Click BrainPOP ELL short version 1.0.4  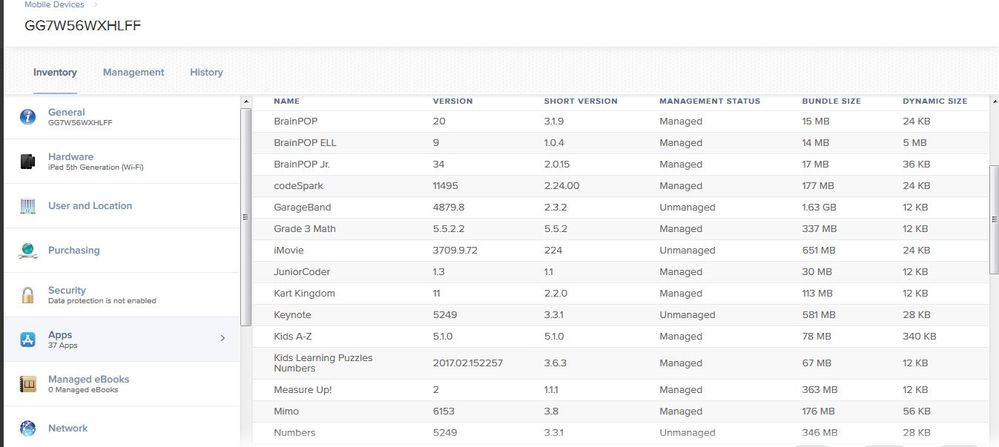click(554, 143)
